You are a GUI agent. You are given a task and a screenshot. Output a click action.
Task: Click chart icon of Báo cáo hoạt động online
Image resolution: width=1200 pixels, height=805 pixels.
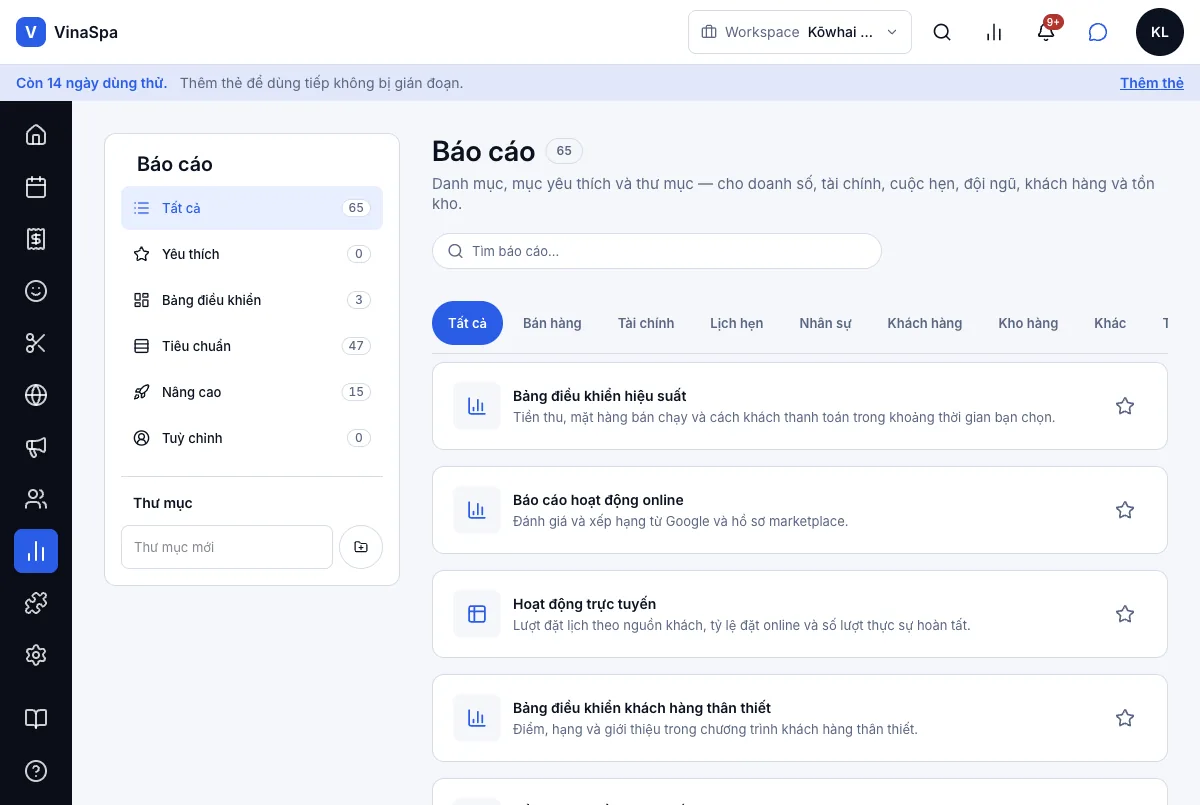tap(477, 510)
